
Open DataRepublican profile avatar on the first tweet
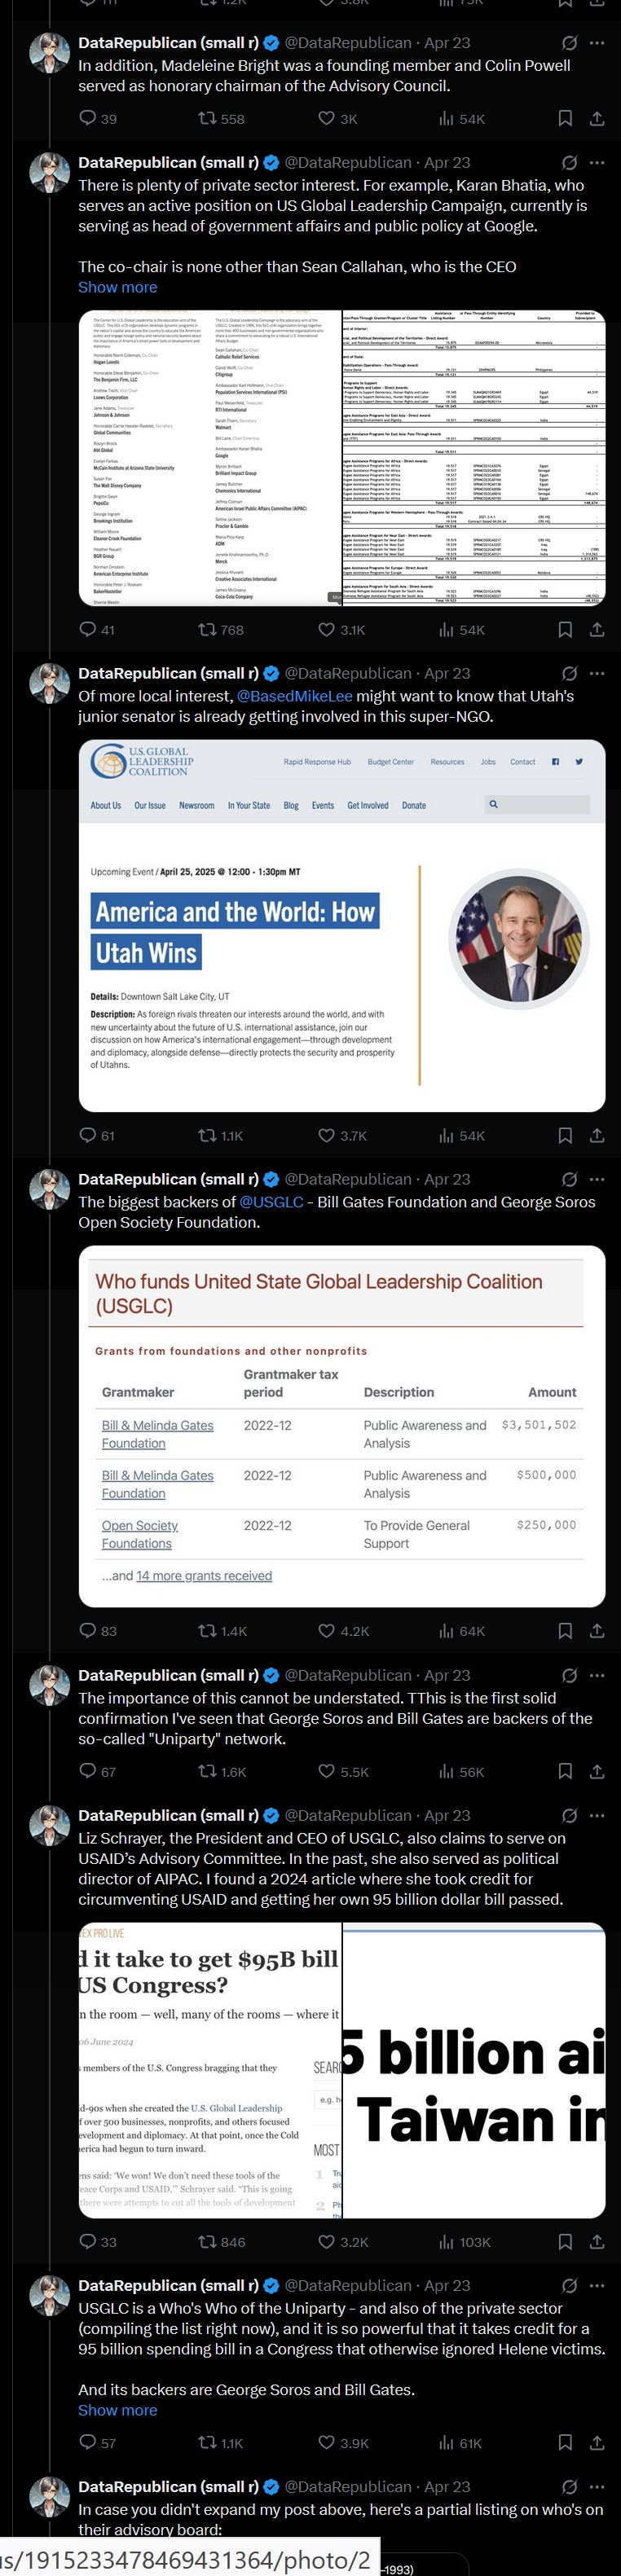[49, 54]
